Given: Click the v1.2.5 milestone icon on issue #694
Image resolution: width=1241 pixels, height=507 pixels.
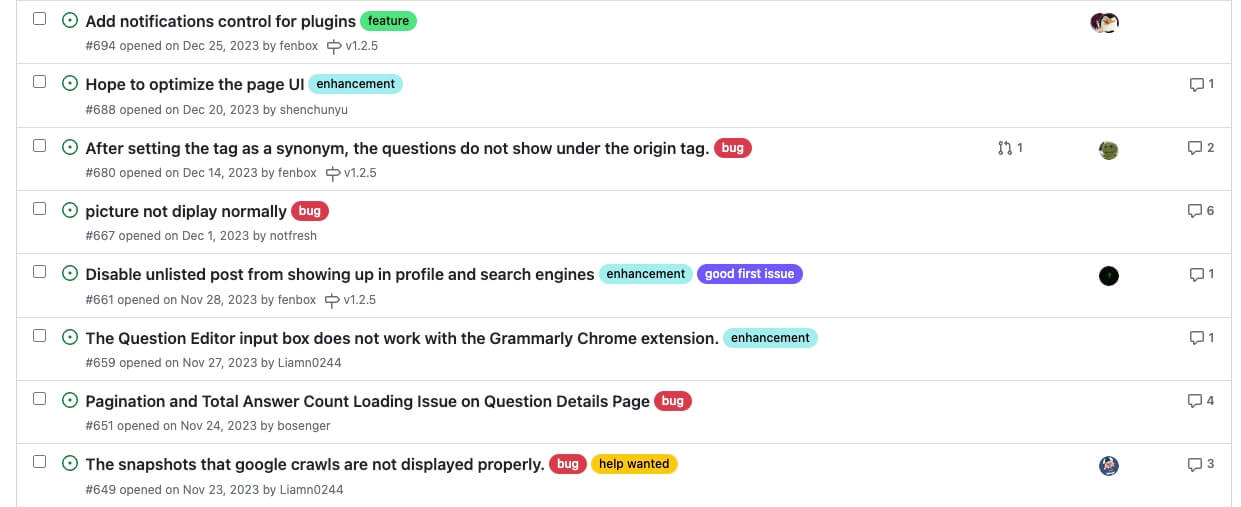Looking at the screenshot, I should coord(334,46).
